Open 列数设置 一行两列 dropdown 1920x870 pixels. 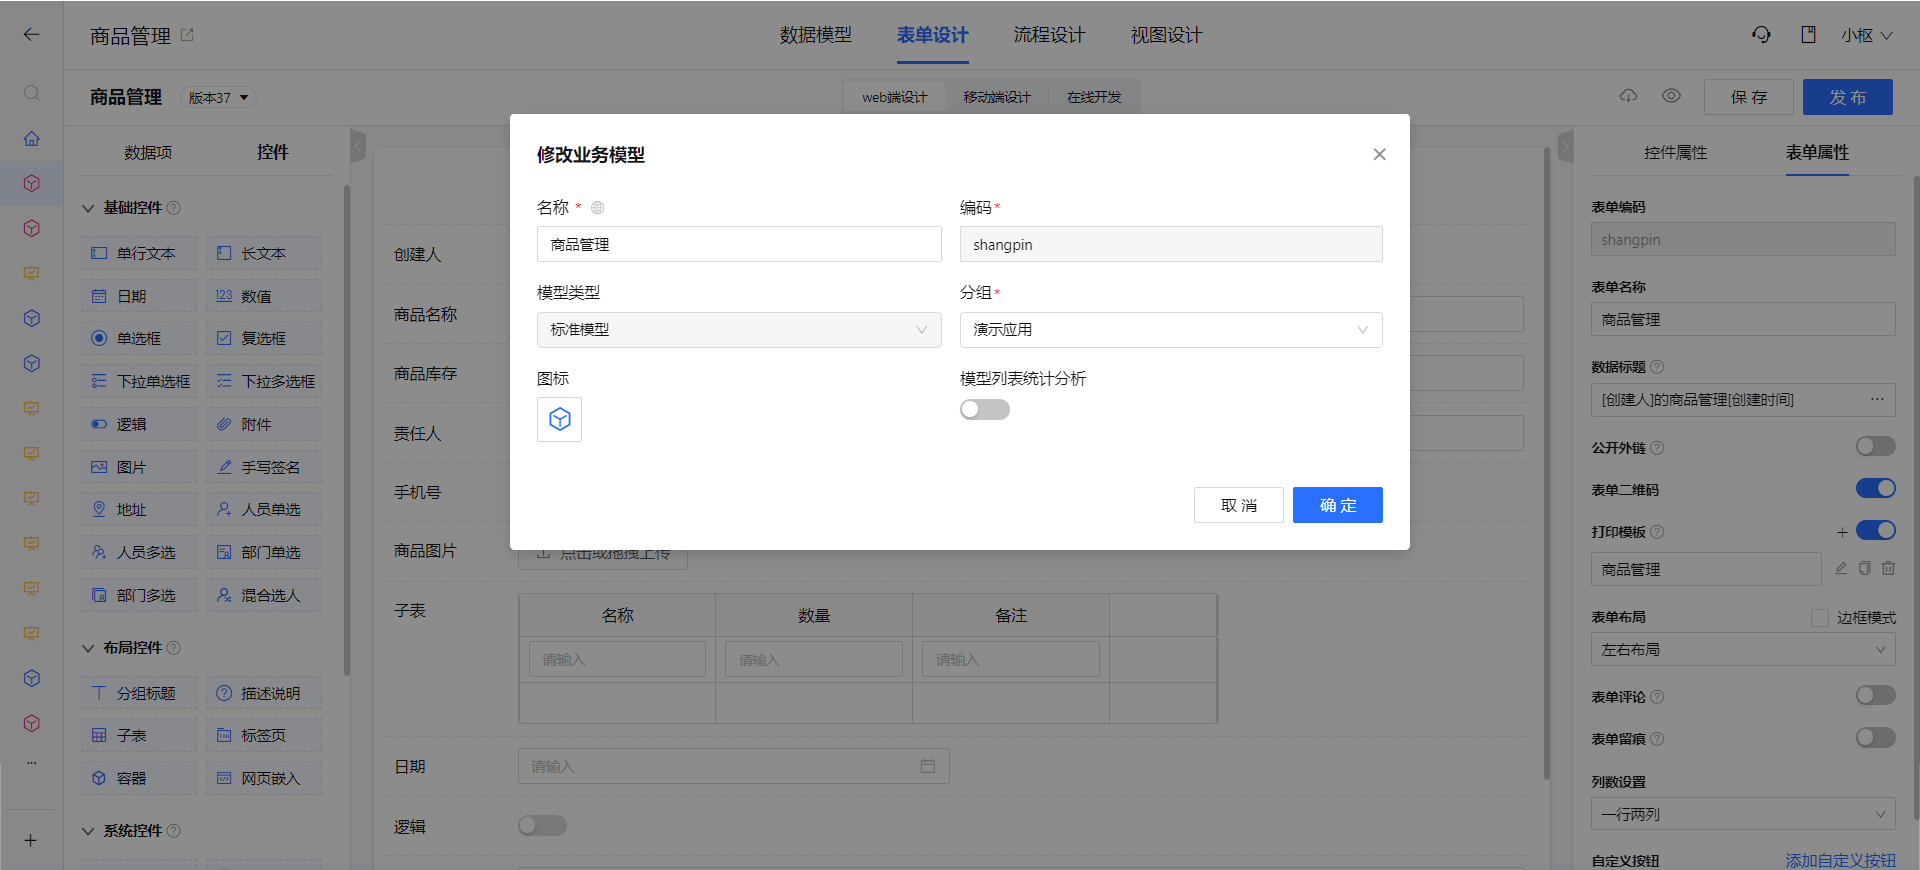pos(1743,814)
